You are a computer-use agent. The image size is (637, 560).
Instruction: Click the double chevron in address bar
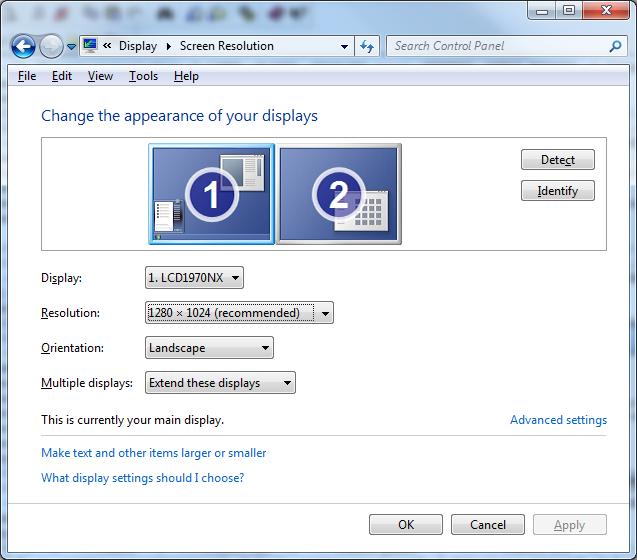(x=107, y=46)
